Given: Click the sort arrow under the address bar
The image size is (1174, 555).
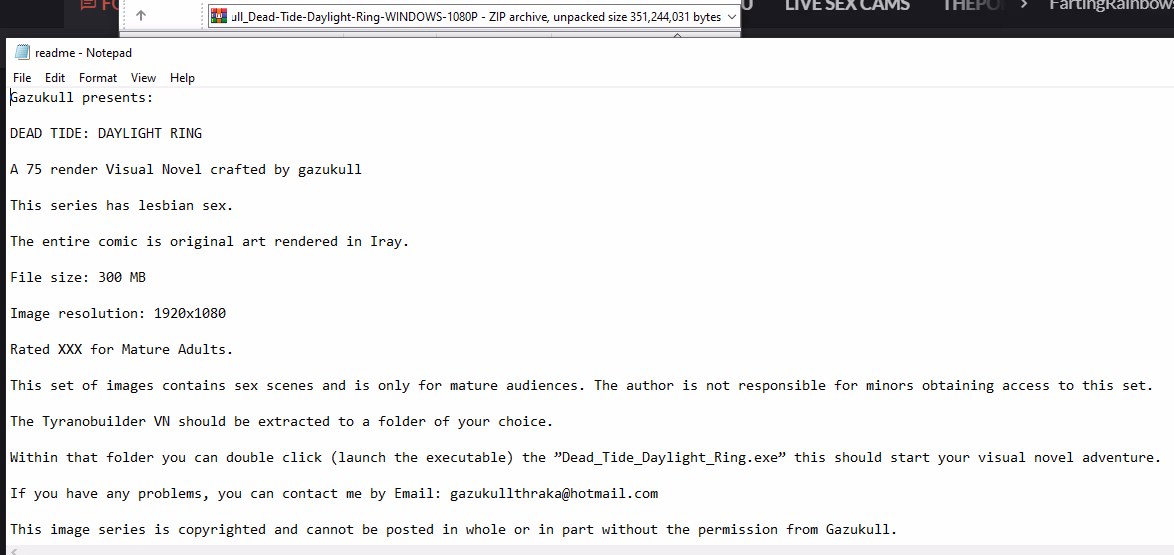Looking at the screenshot, I should [679, 34].
